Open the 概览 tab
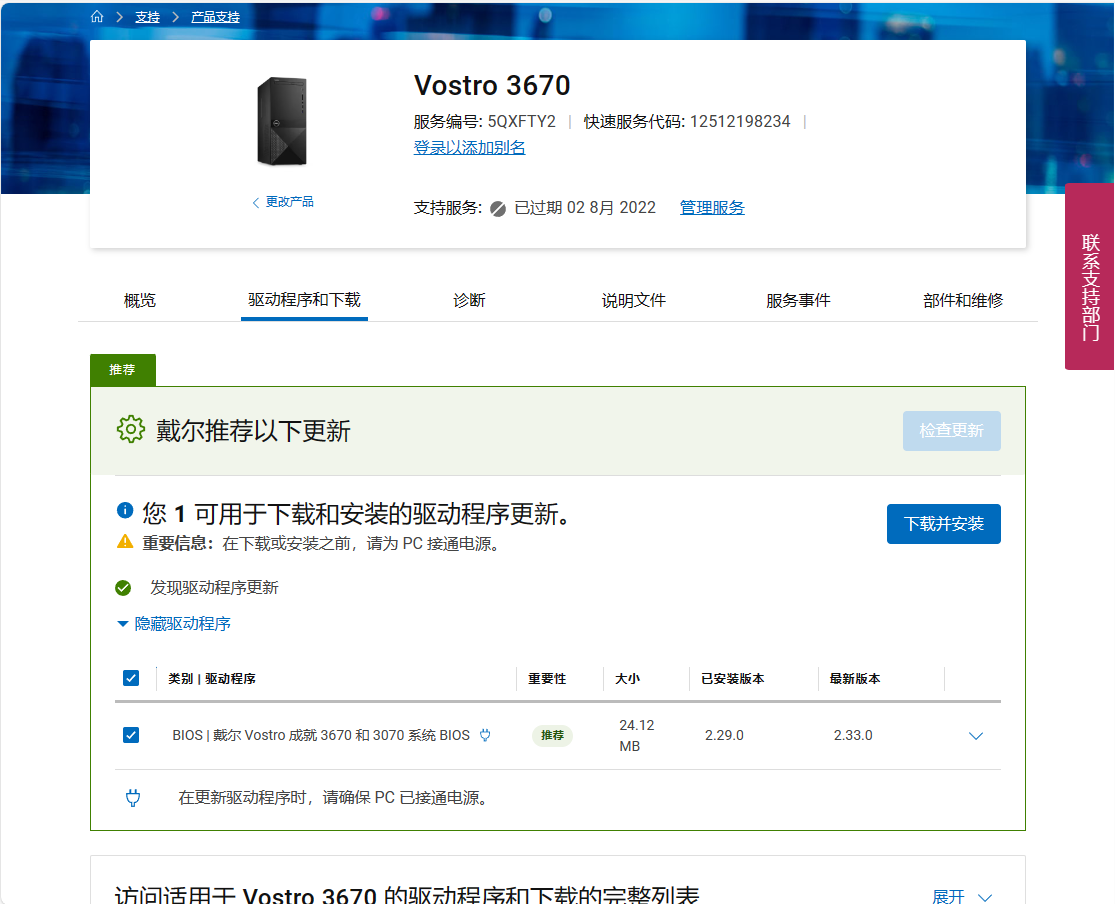The width and height of the screenshot is (1115, 904). (x=139, y=300)
